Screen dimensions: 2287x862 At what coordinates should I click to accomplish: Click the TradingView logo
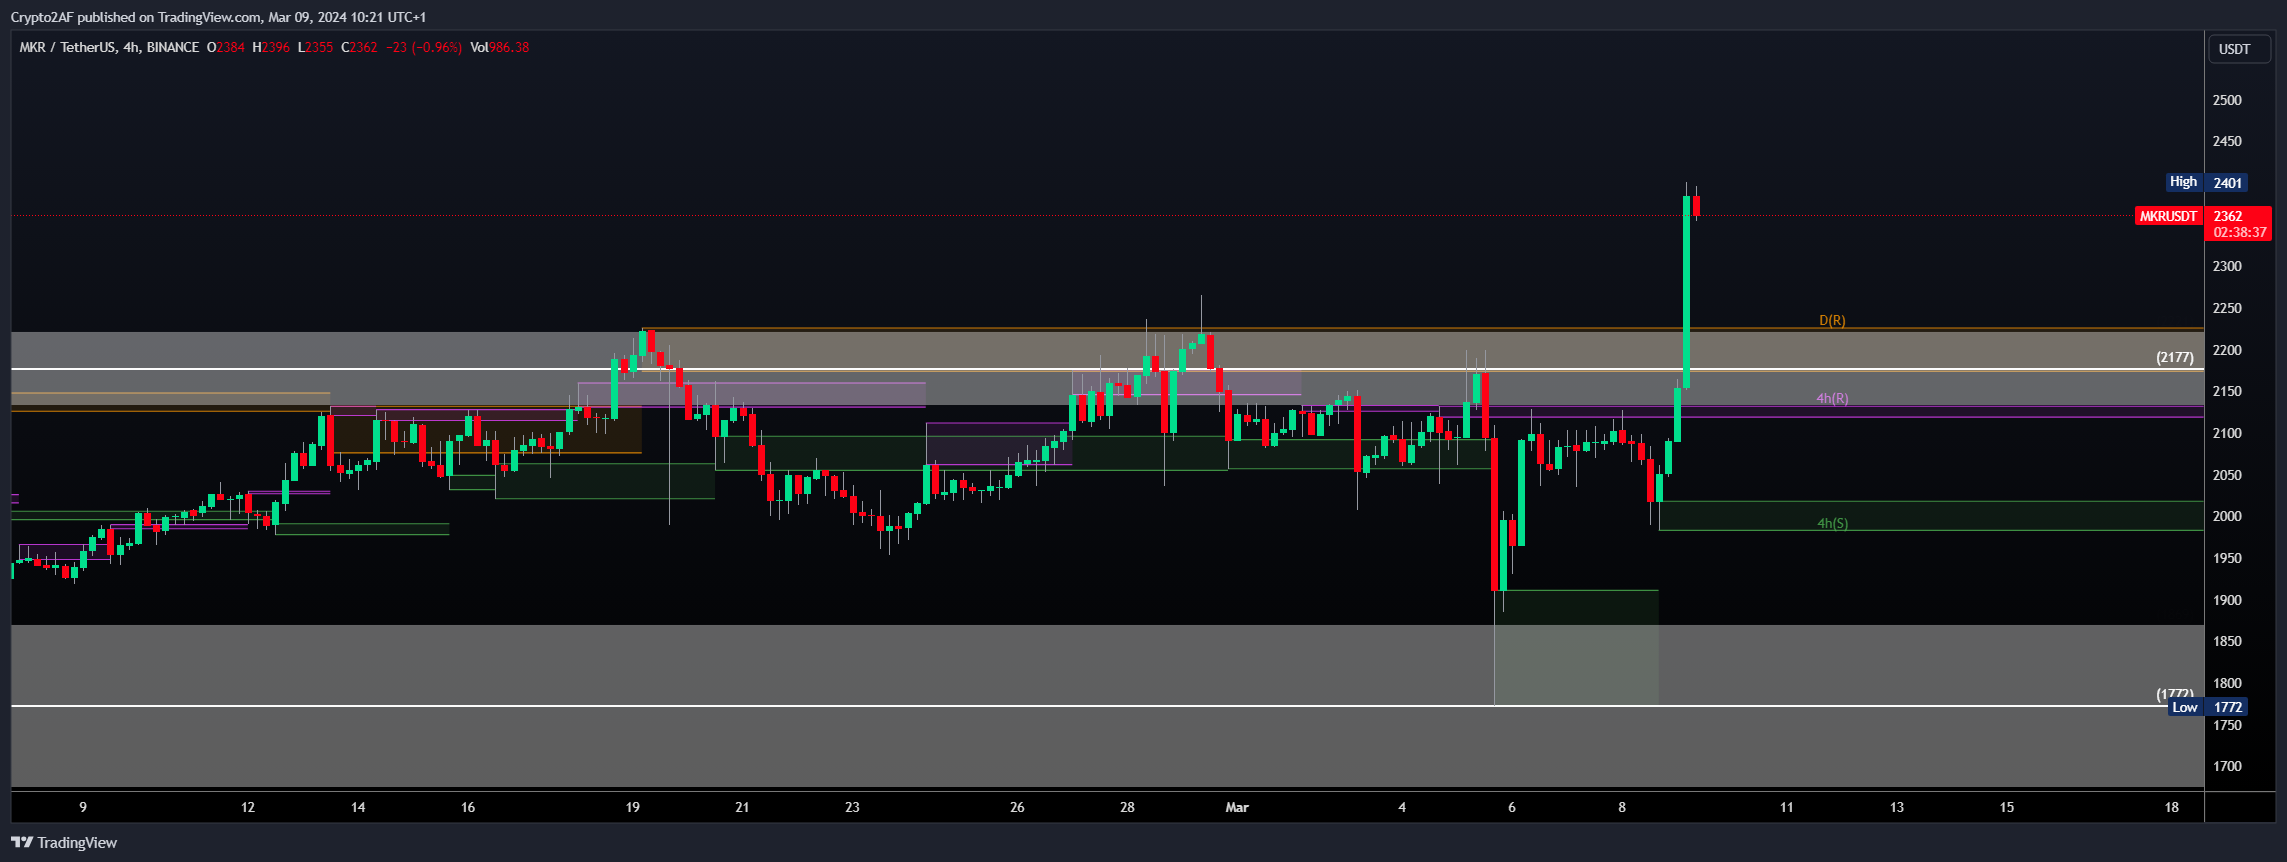click(64, 843)
